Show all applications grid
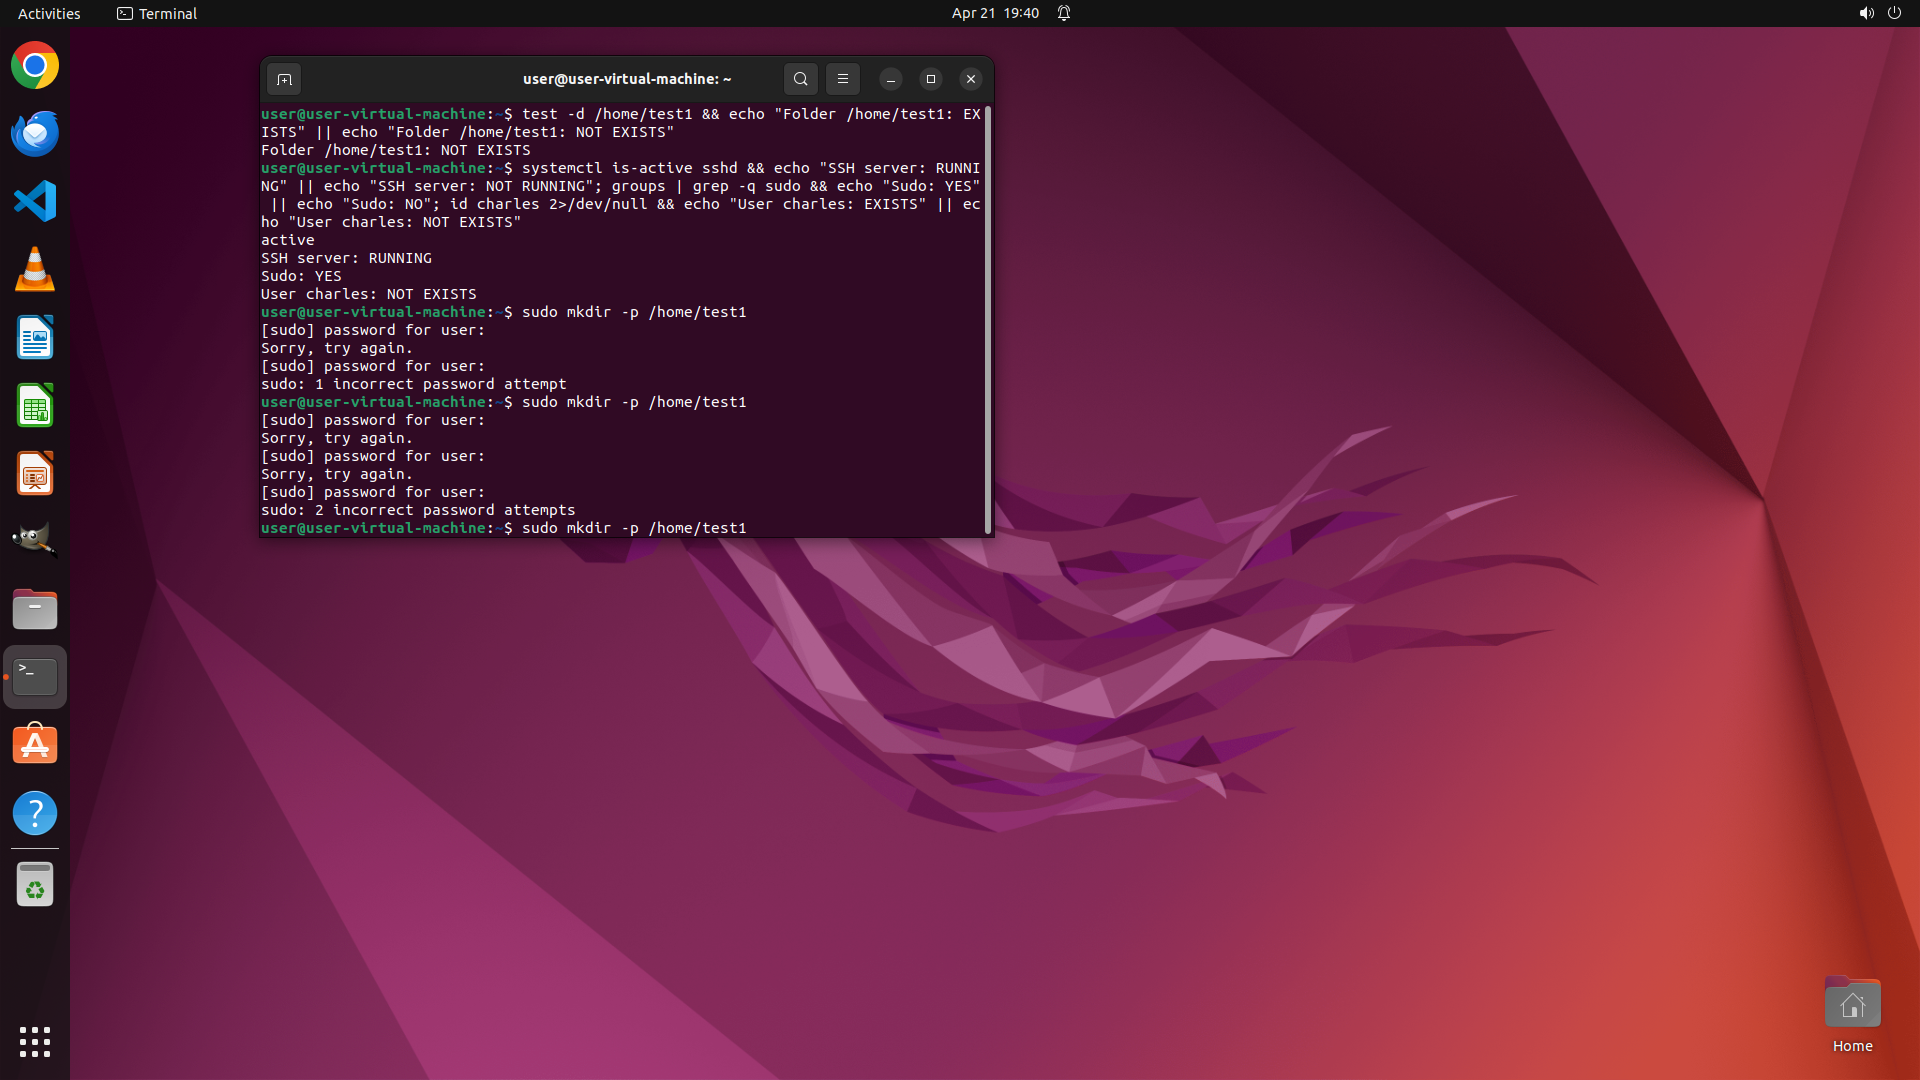 click(35, 1041)
